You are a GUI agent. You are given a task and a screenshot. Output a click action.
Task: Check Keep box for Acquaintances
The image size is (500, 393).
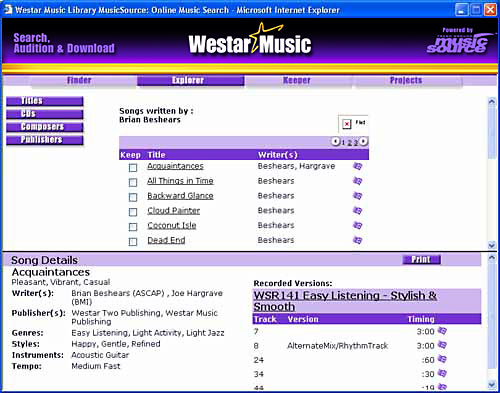pos(133,168)
